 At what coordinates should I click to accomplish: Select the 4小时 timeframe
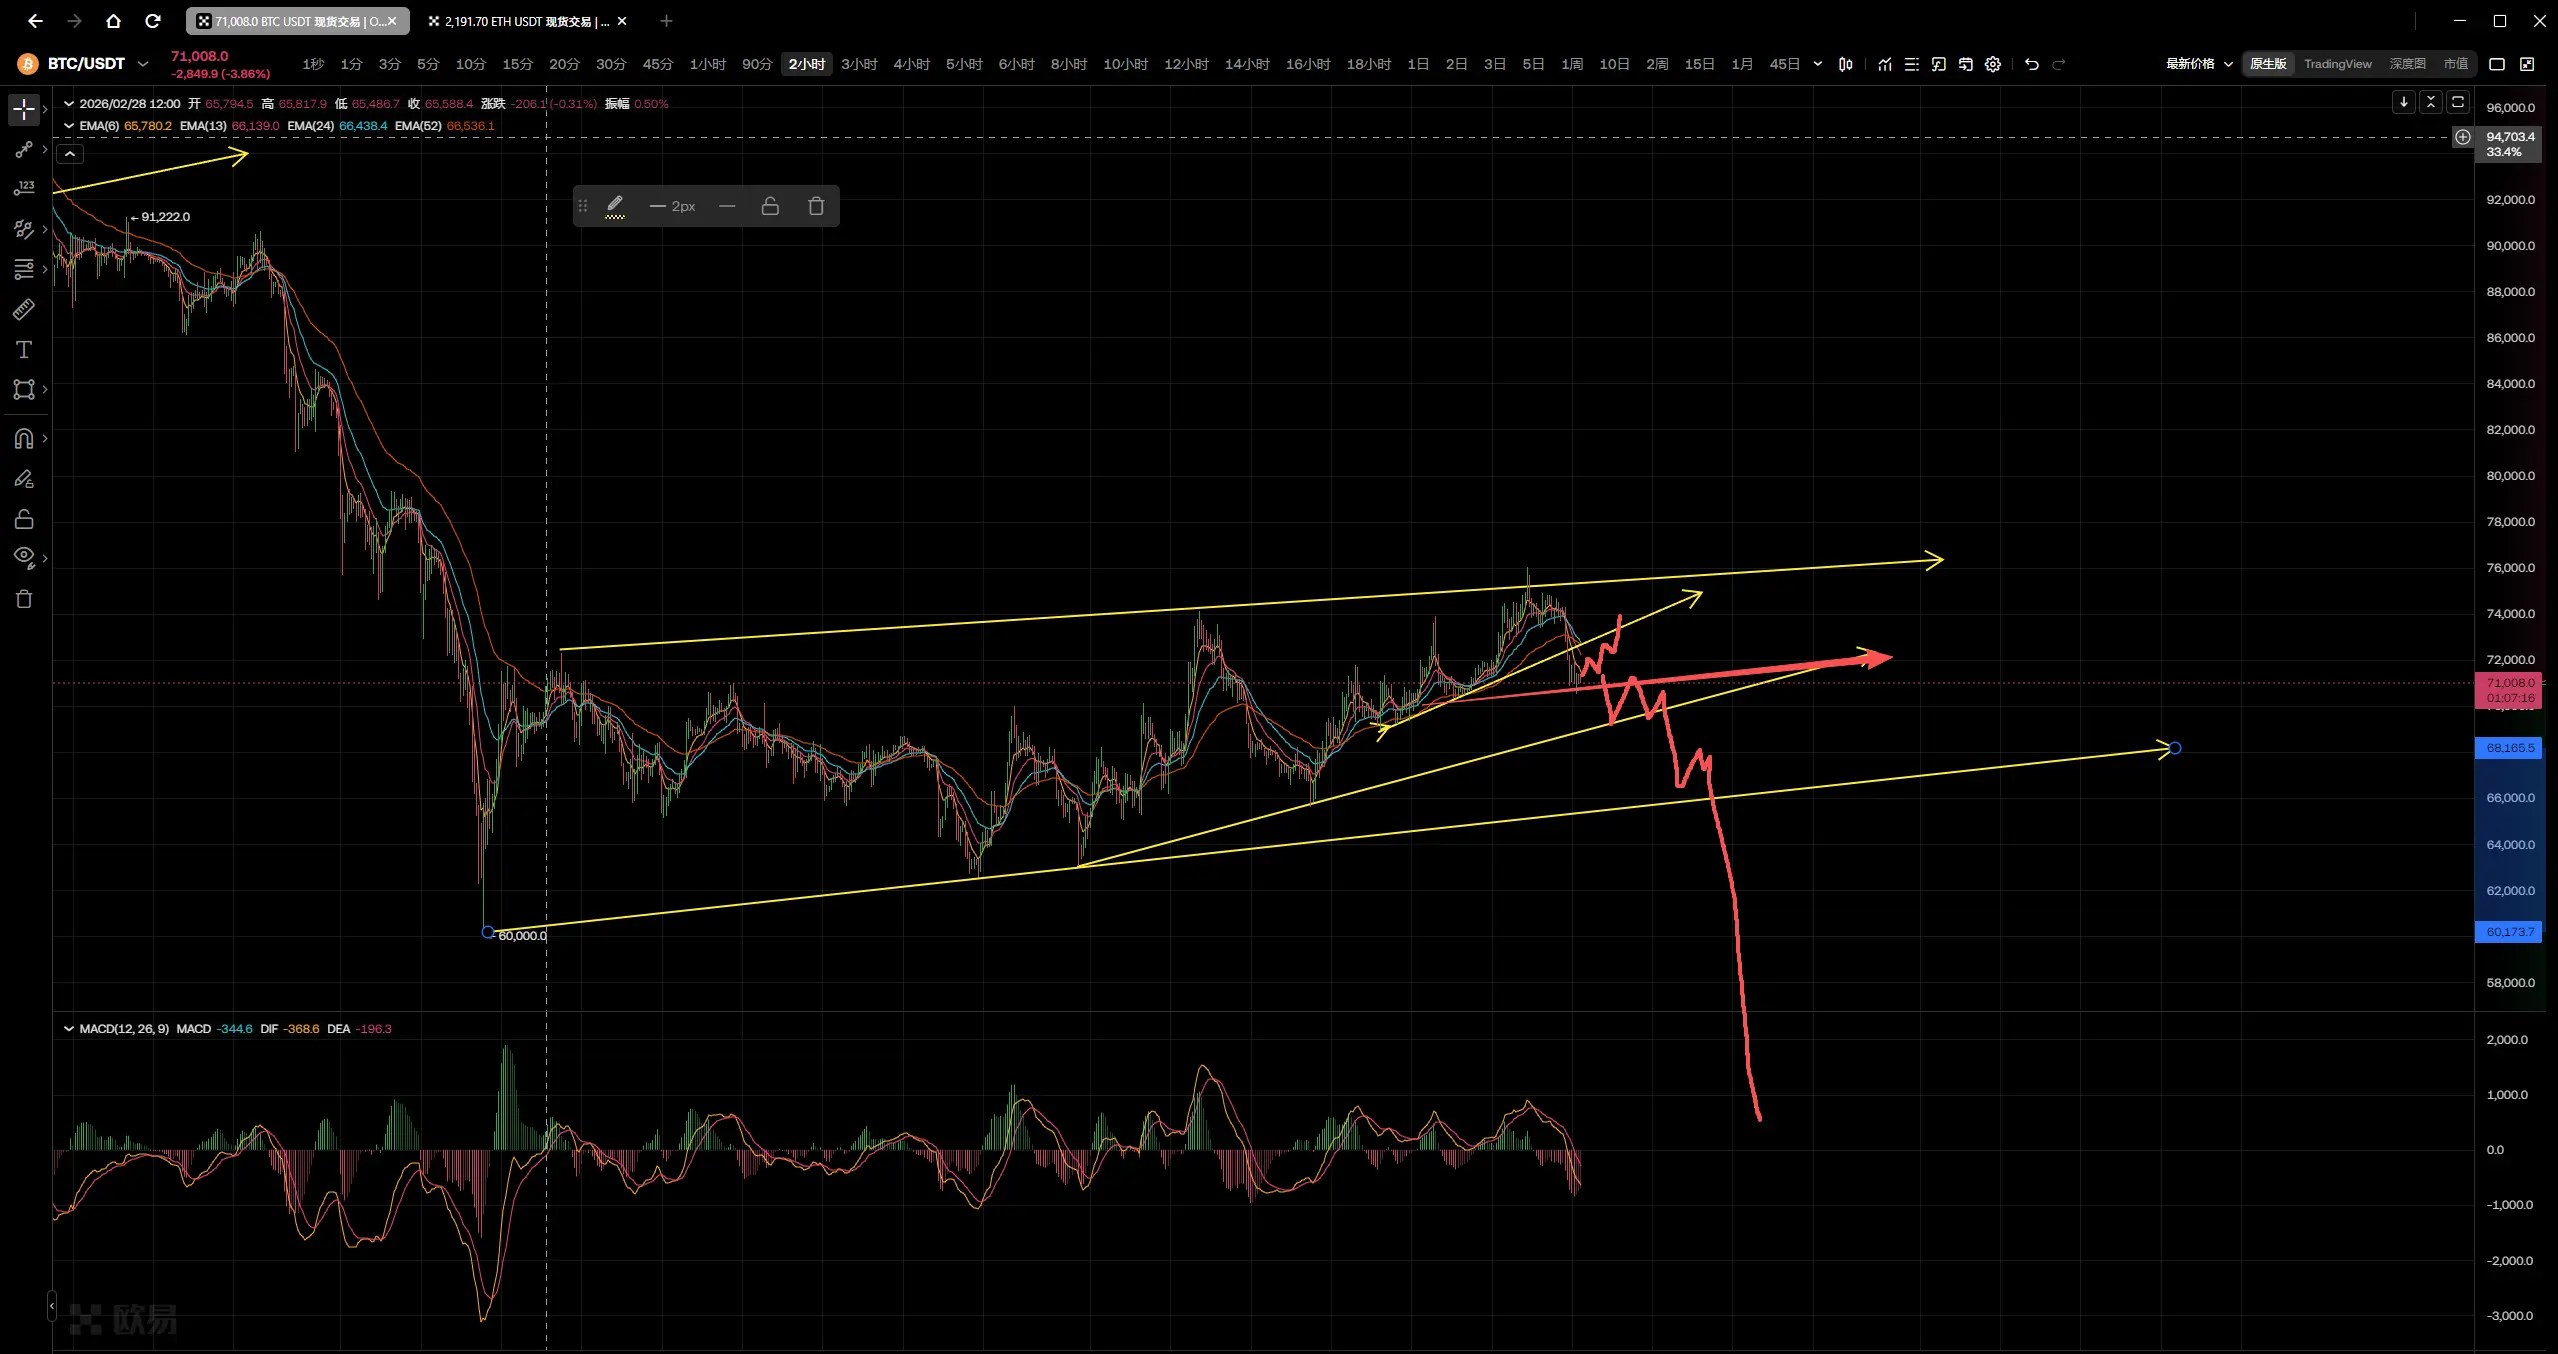point(911,64)
